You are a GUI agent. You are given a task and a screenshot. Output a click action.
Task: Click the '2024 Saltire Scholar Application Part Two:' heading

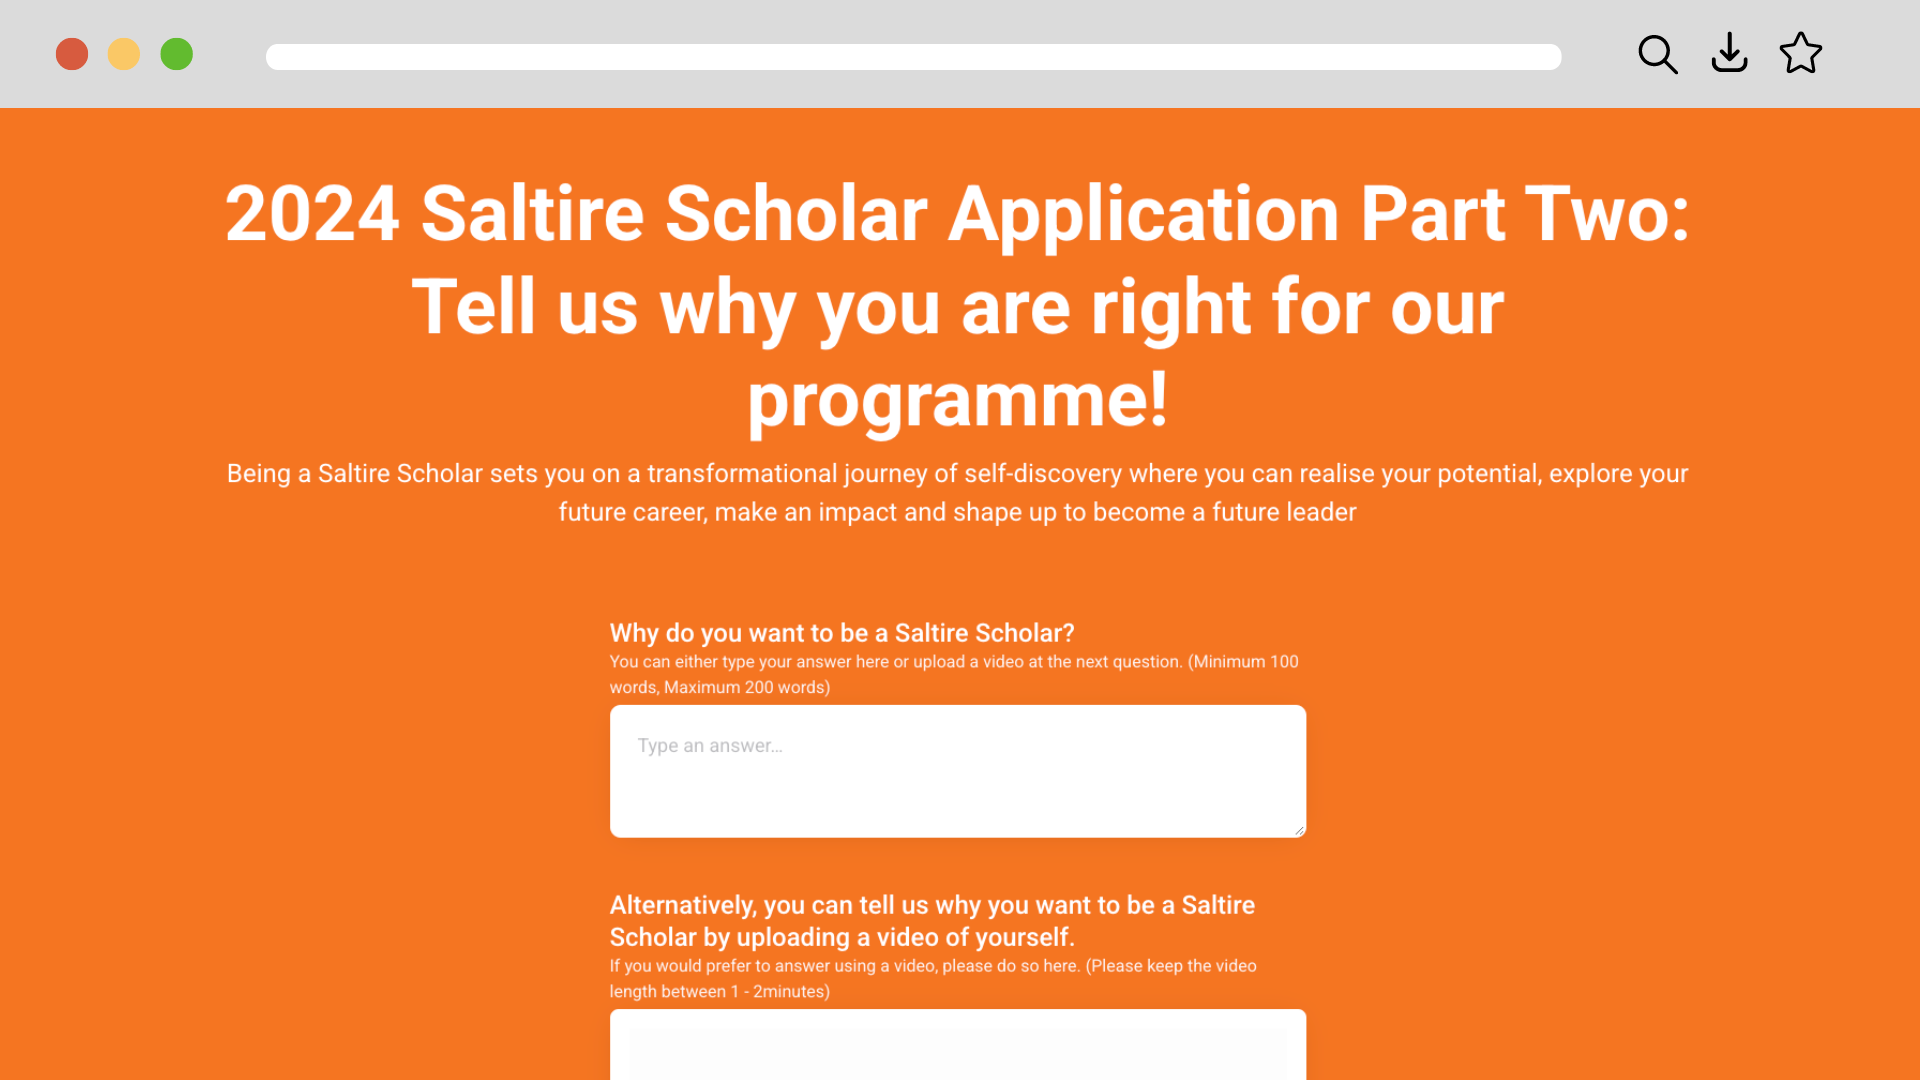coord(957,213)
